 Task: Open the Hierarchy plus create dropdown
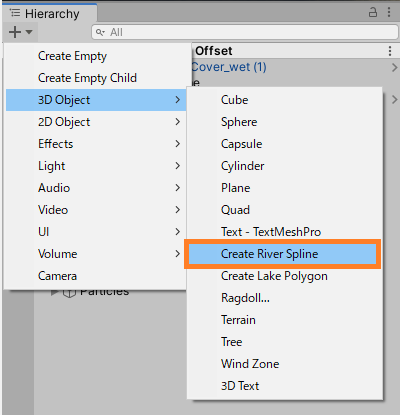tap(20, 32)
